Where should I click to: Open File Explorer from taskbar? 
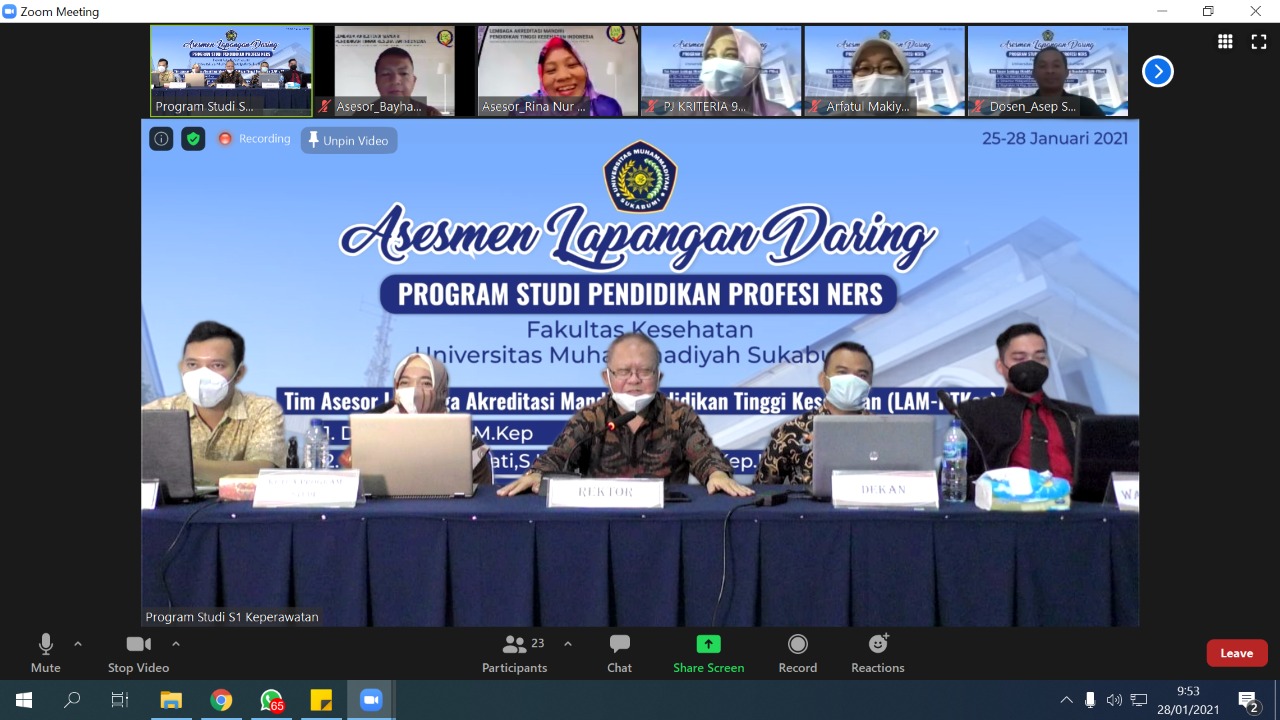171,700
